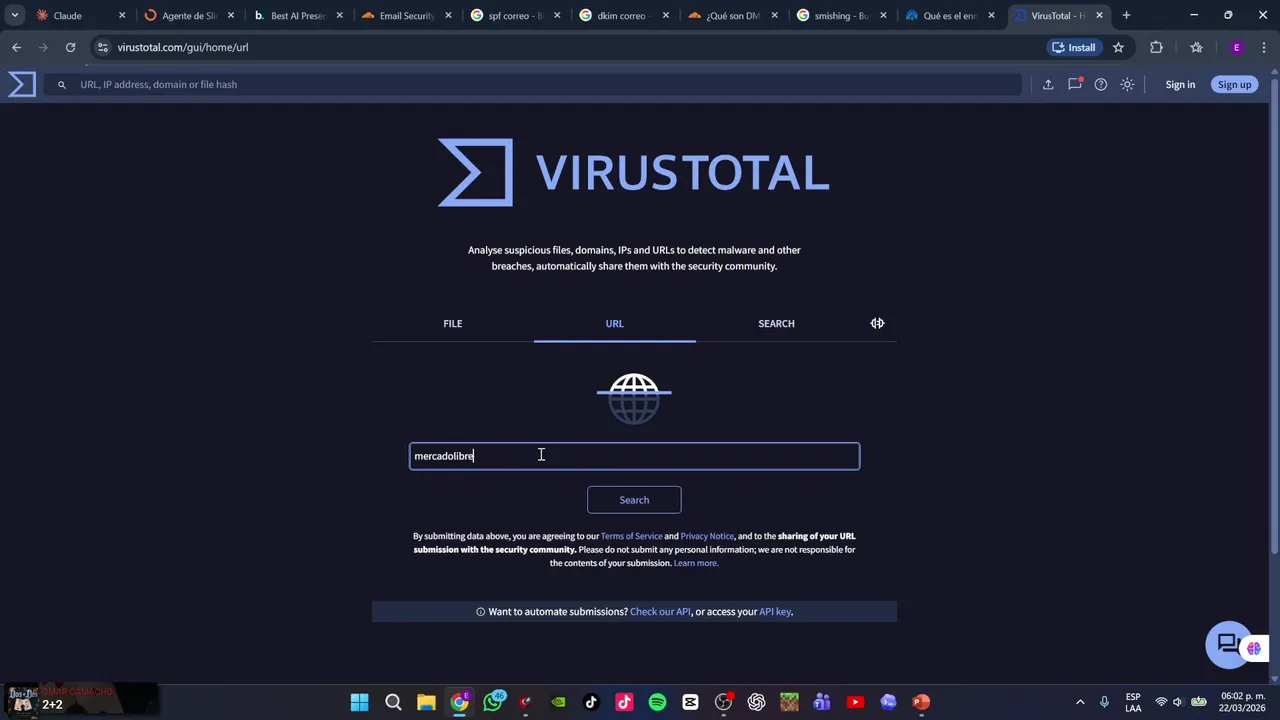1280x720 pixels.
Task: Click the Learn more link
Action: [x=695, y=563]
